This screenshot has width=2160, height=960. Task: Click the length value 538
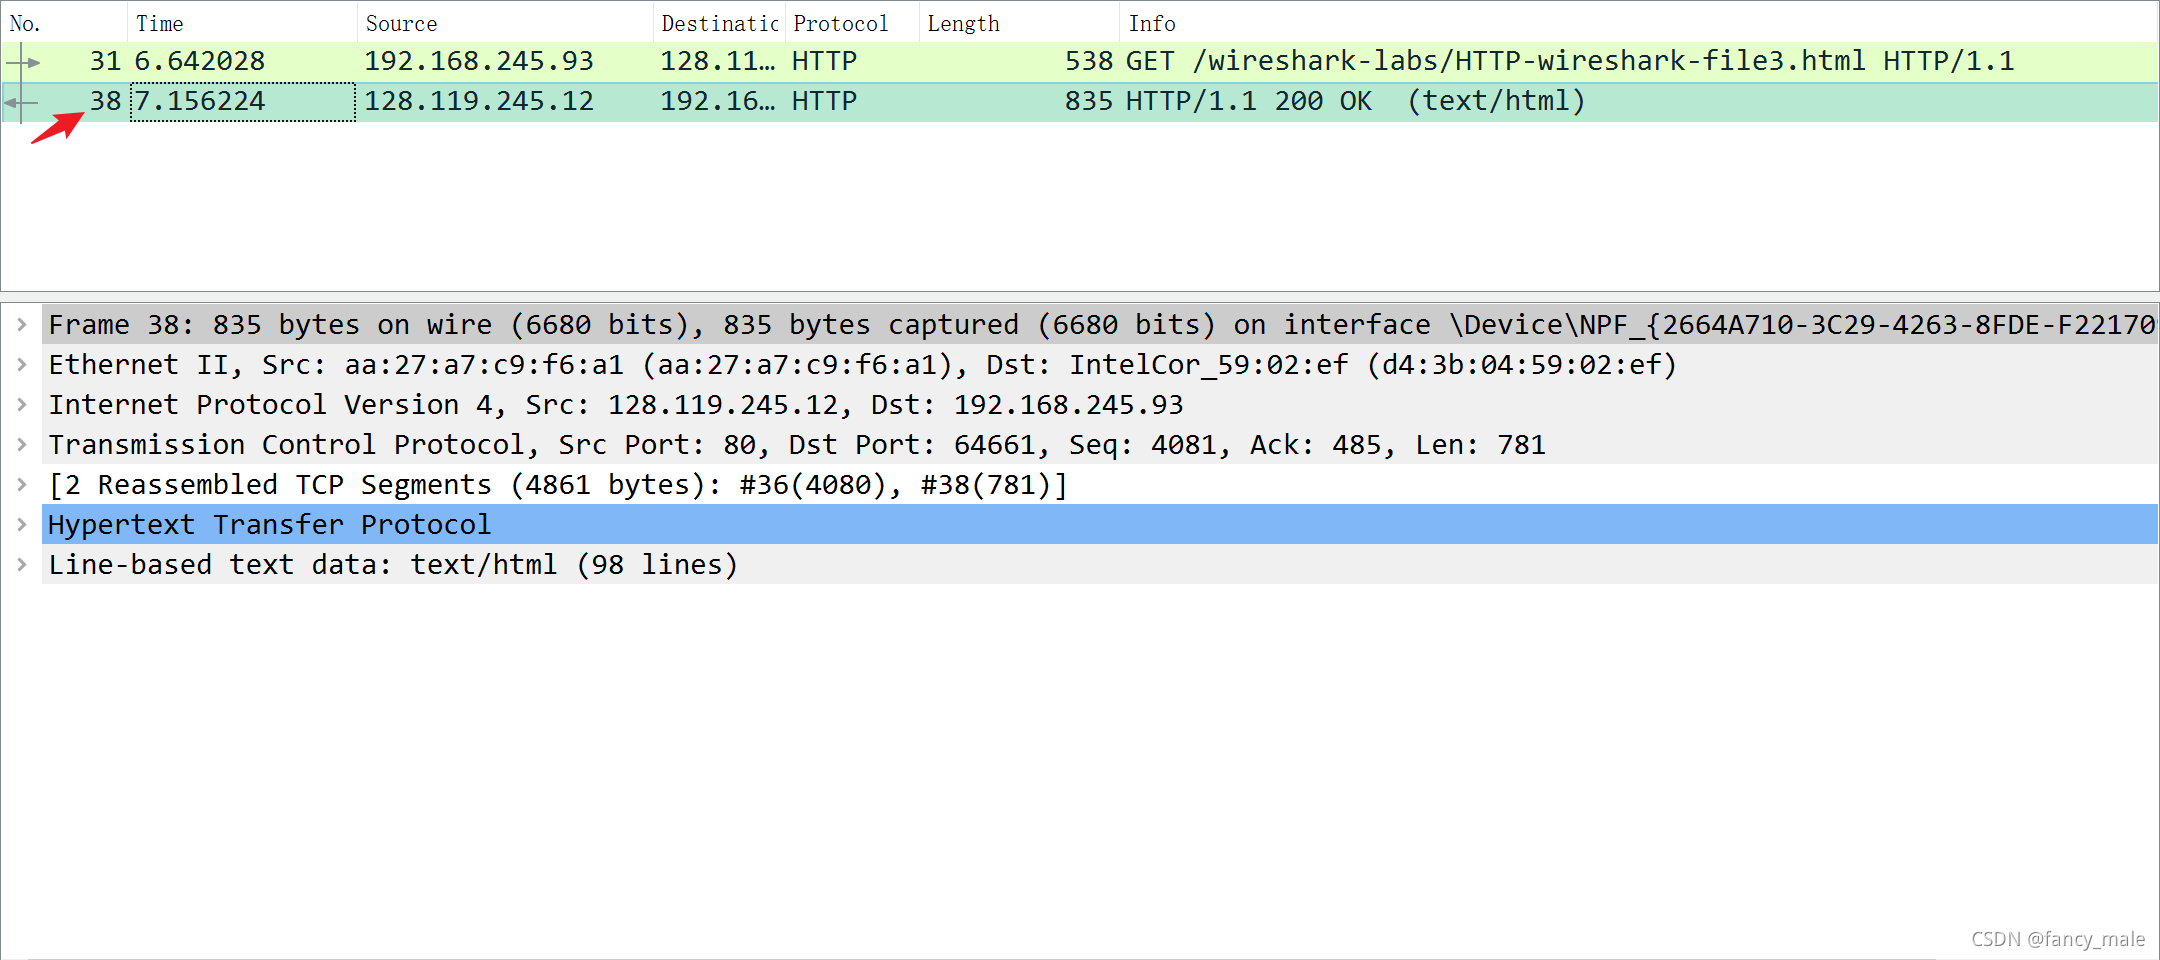1089,62
